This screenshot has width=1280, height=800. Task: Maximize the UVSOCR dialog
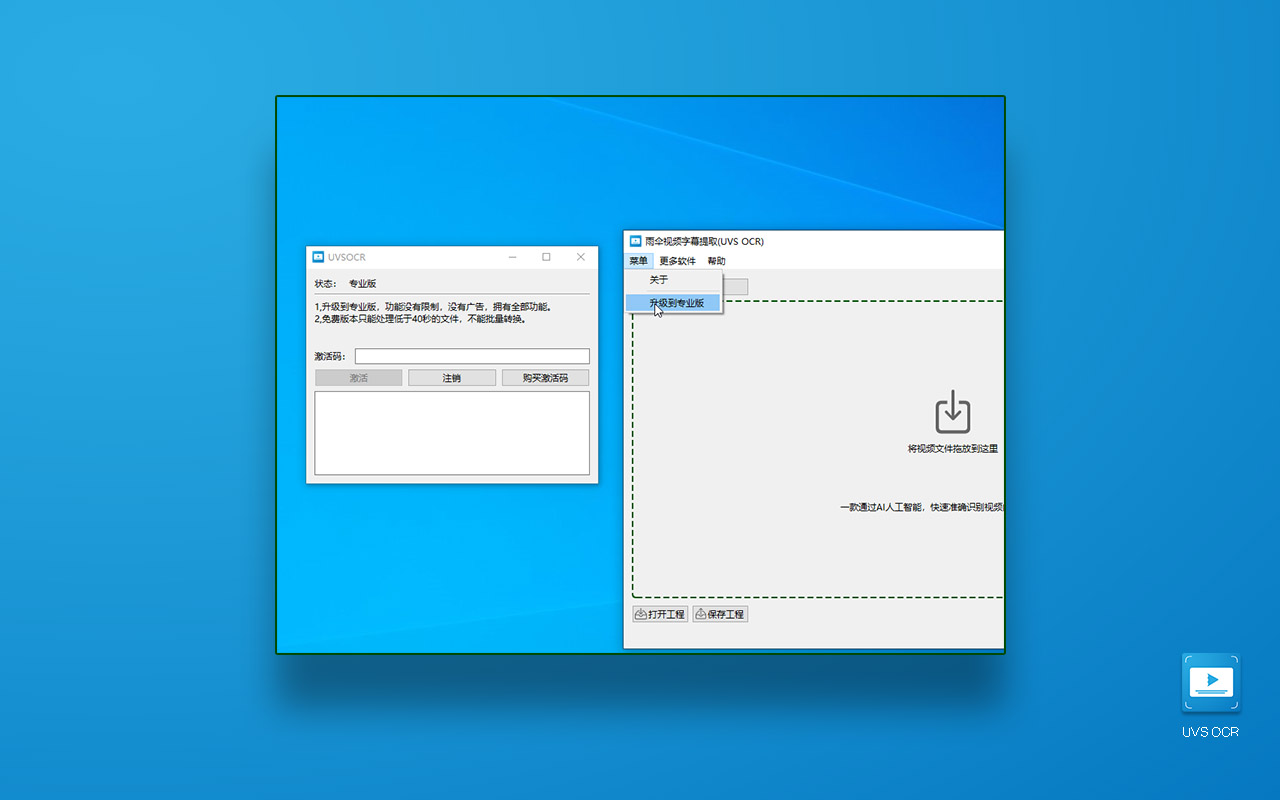pos(546,257)
